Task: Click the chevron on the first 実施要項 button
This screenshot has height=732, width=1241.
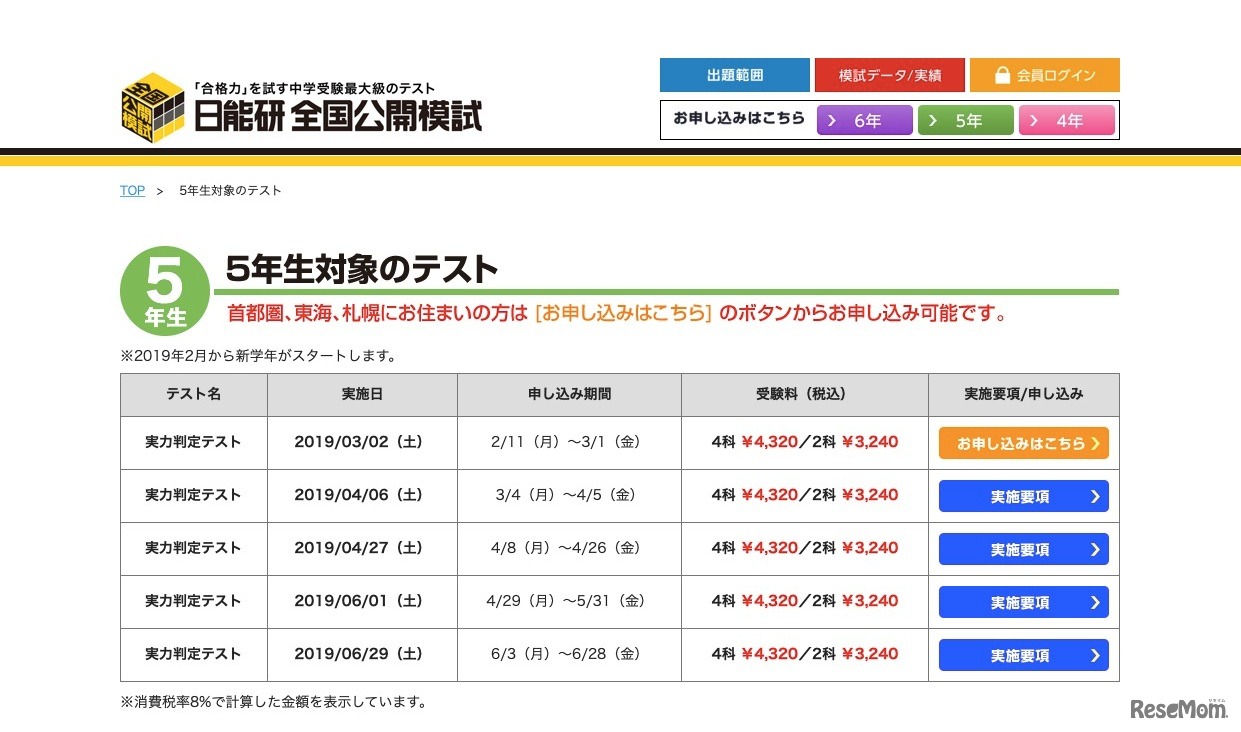Action: click(1096, 495)
